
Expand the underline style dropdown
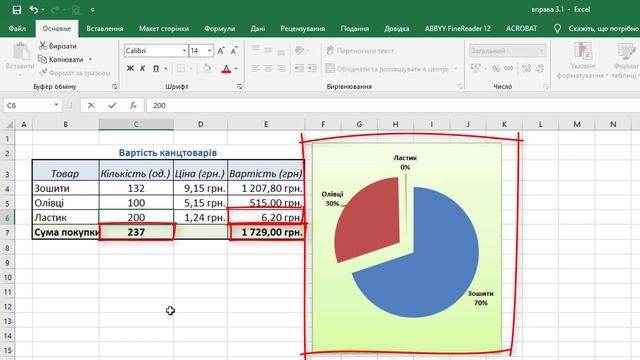166,69
